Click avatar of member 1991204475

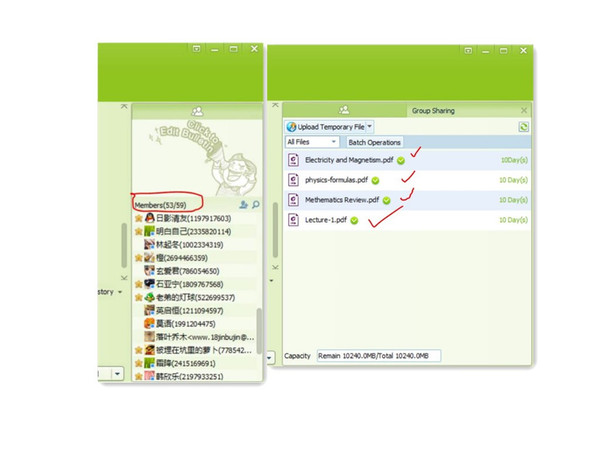point(149,324)
